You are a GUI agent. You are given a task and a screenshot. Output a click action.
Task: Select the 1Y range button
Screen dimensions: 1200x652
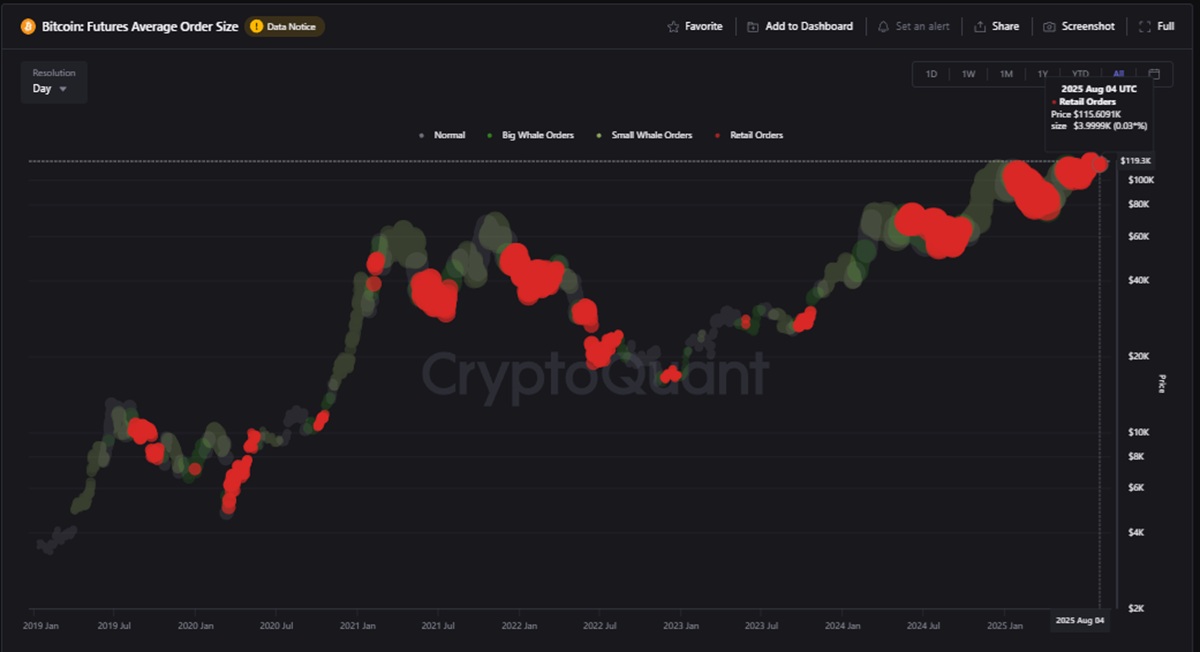click(1042, 74)
